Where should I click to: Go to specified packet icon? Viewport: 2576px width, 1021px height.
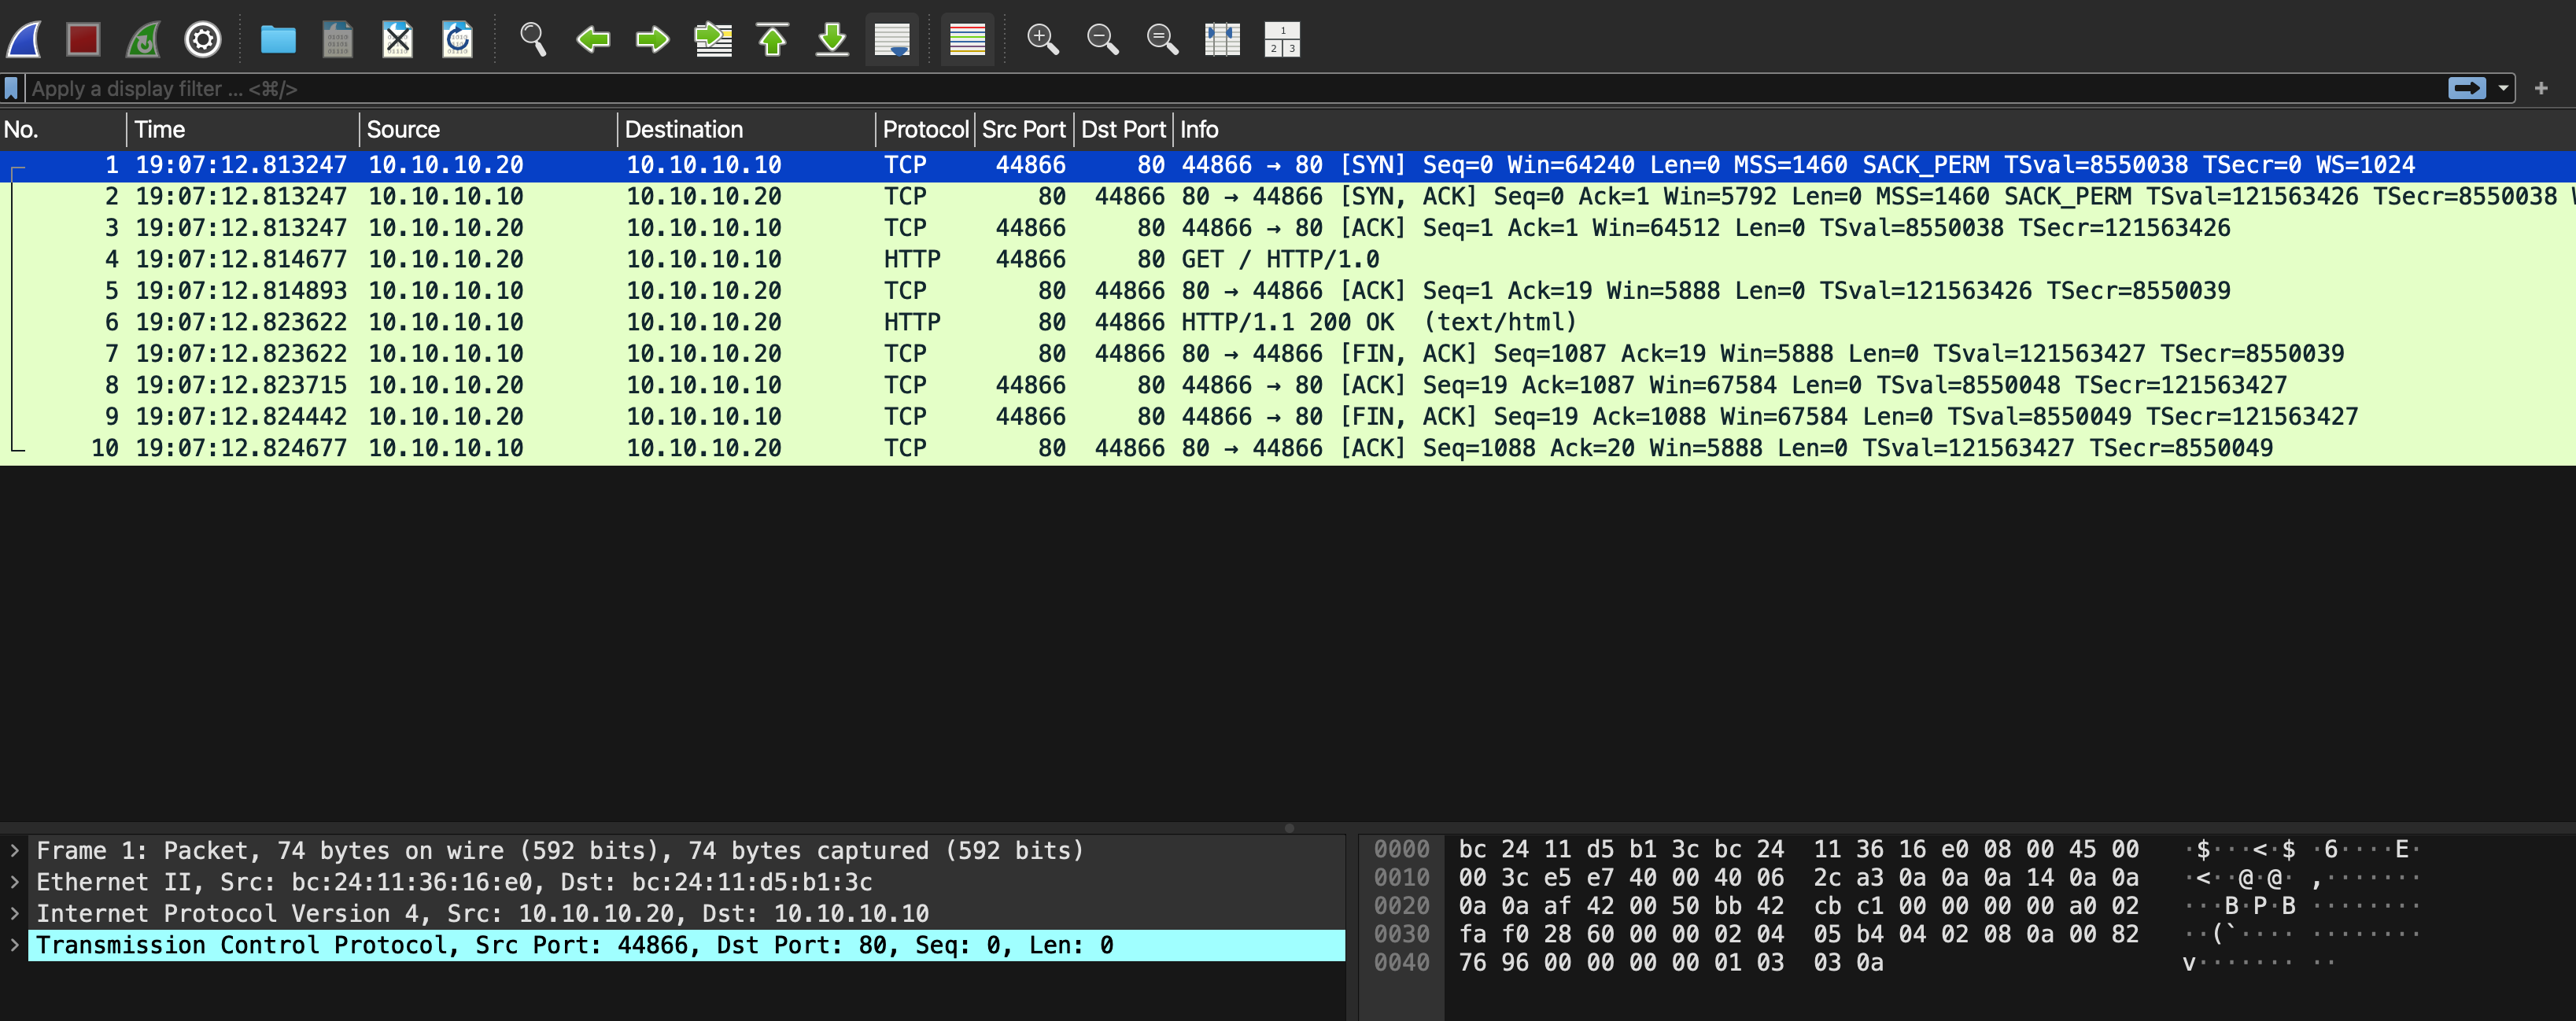(713, 40)
